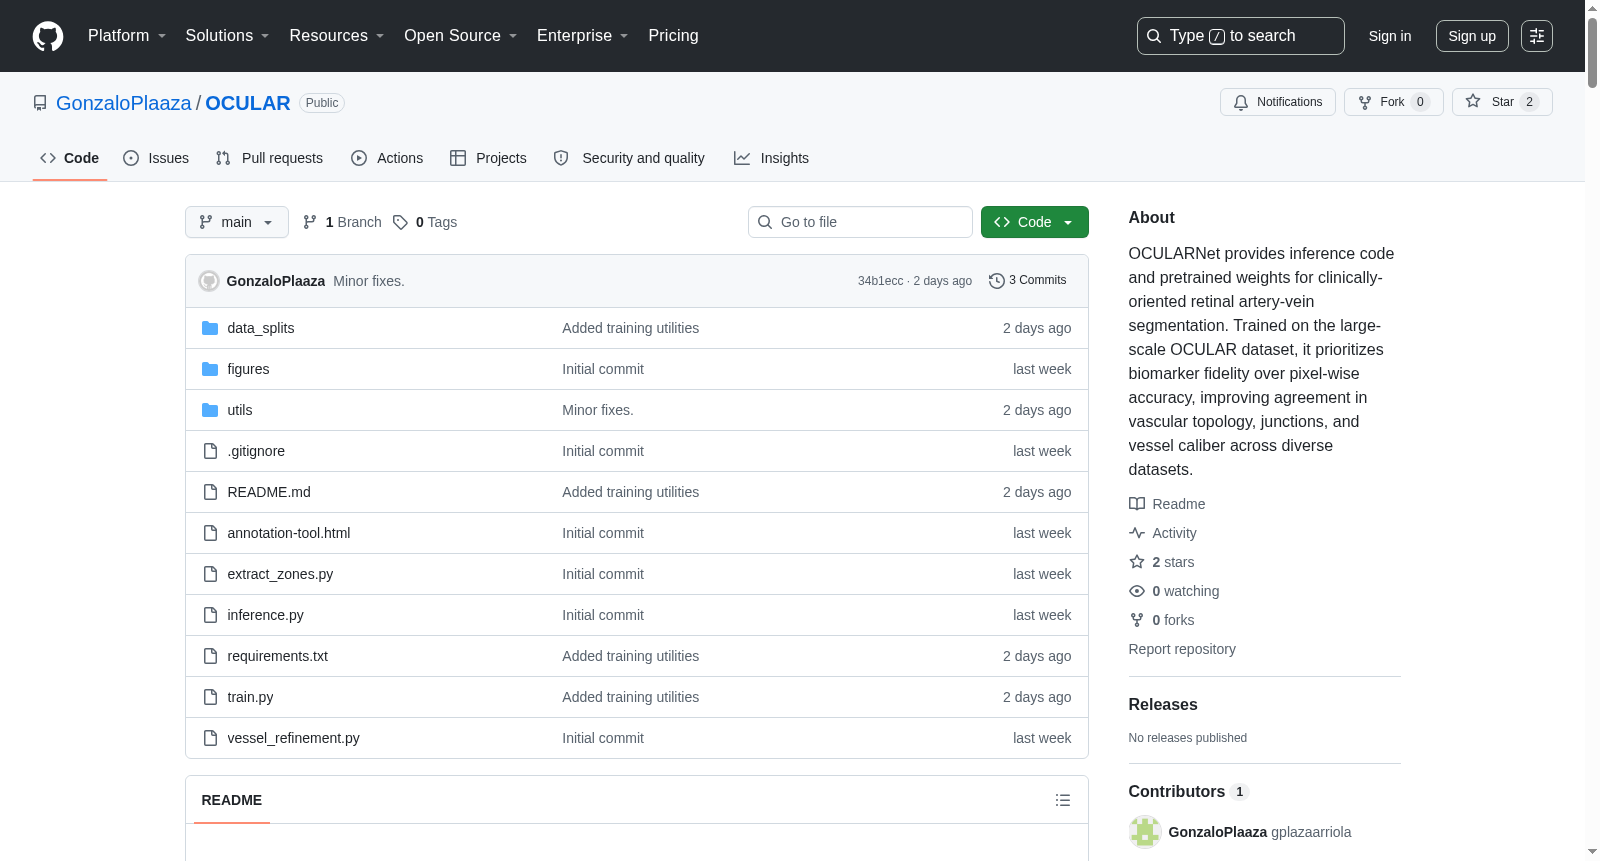Click the inference.py file icon

click(210, 615)
